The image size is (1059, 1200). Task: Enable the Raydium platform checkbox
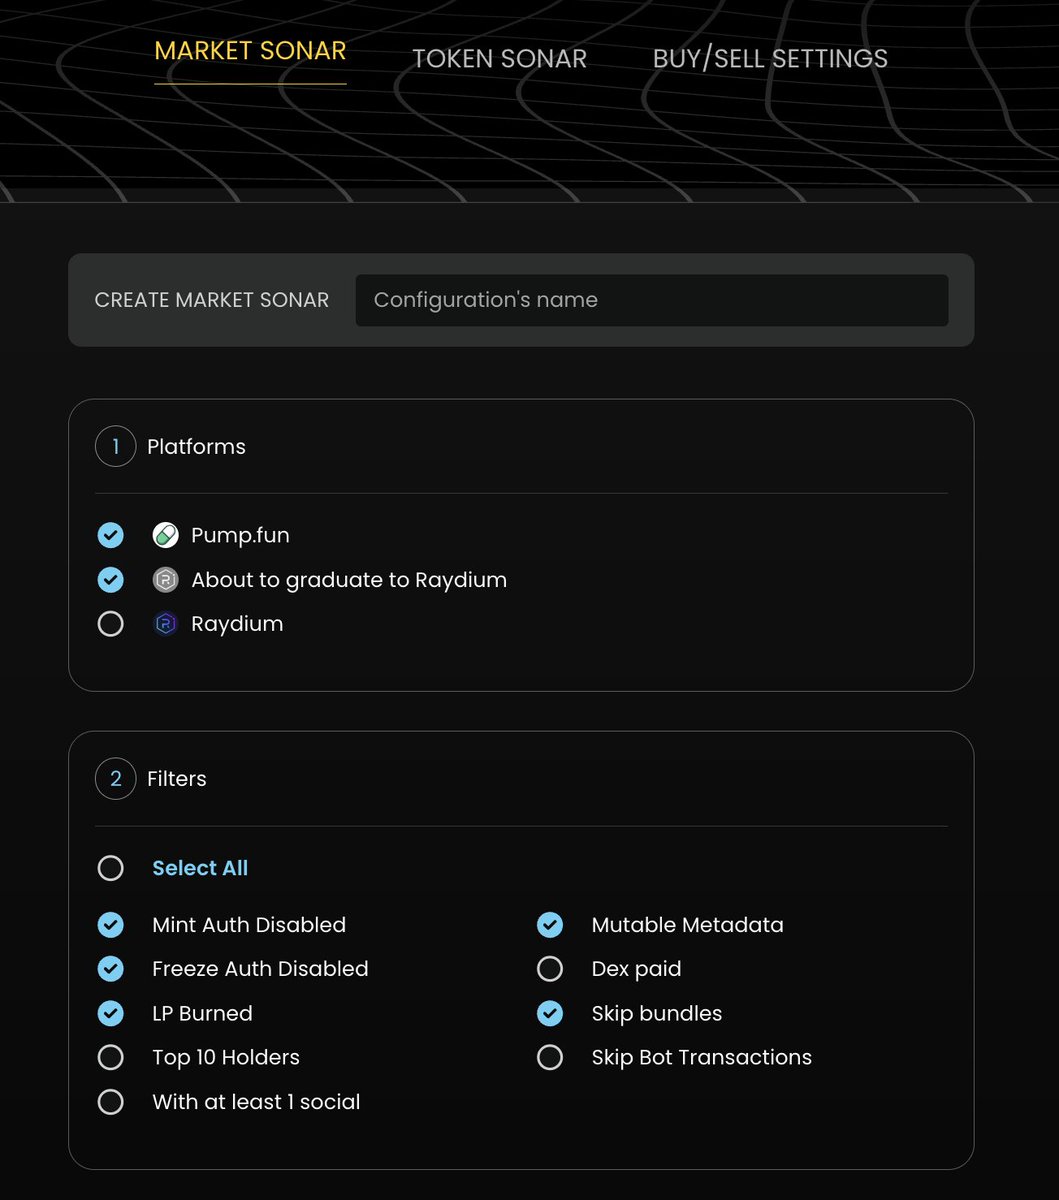pyautogui.click(x=111, y=624)
